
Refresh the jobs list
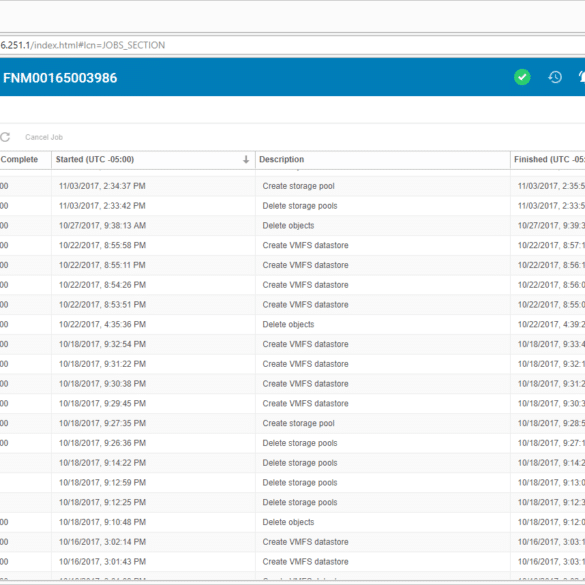pyautogui.click(x=5, y=137)
